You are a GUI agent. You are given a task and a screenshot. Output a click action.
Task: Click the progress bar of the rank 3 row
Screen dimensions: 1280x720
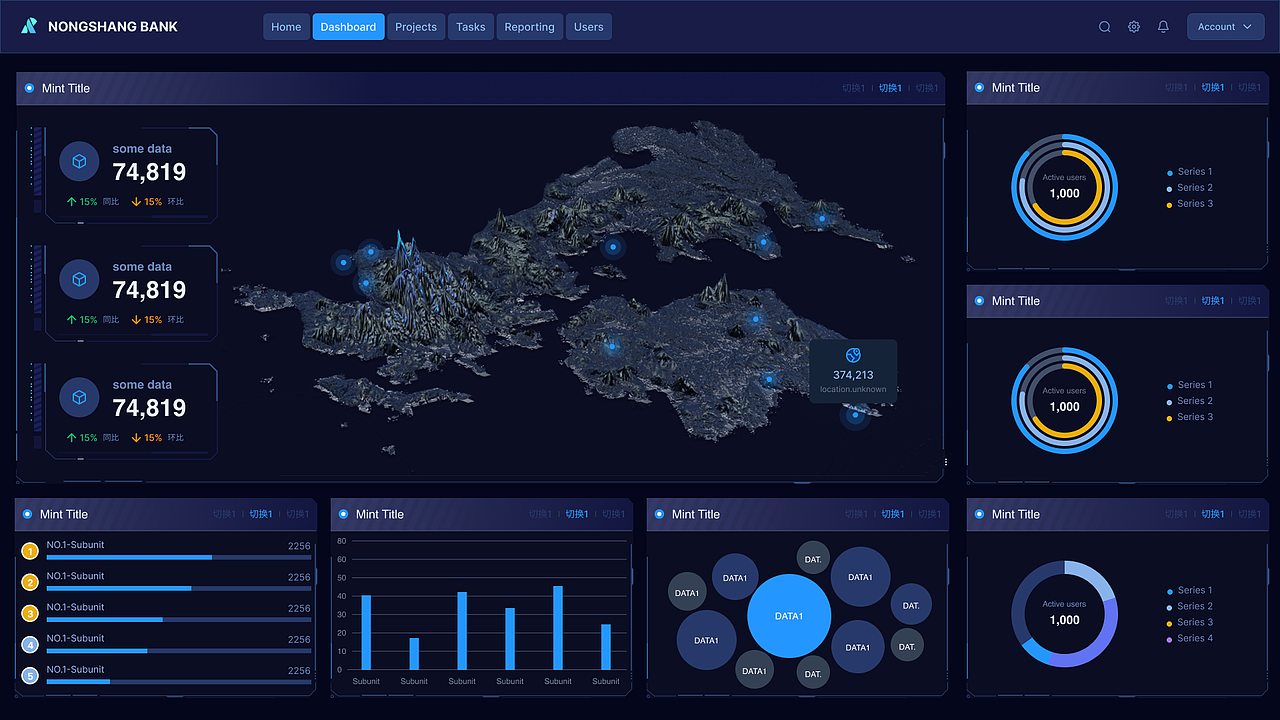pyautogui.click(x=178, y=619)
